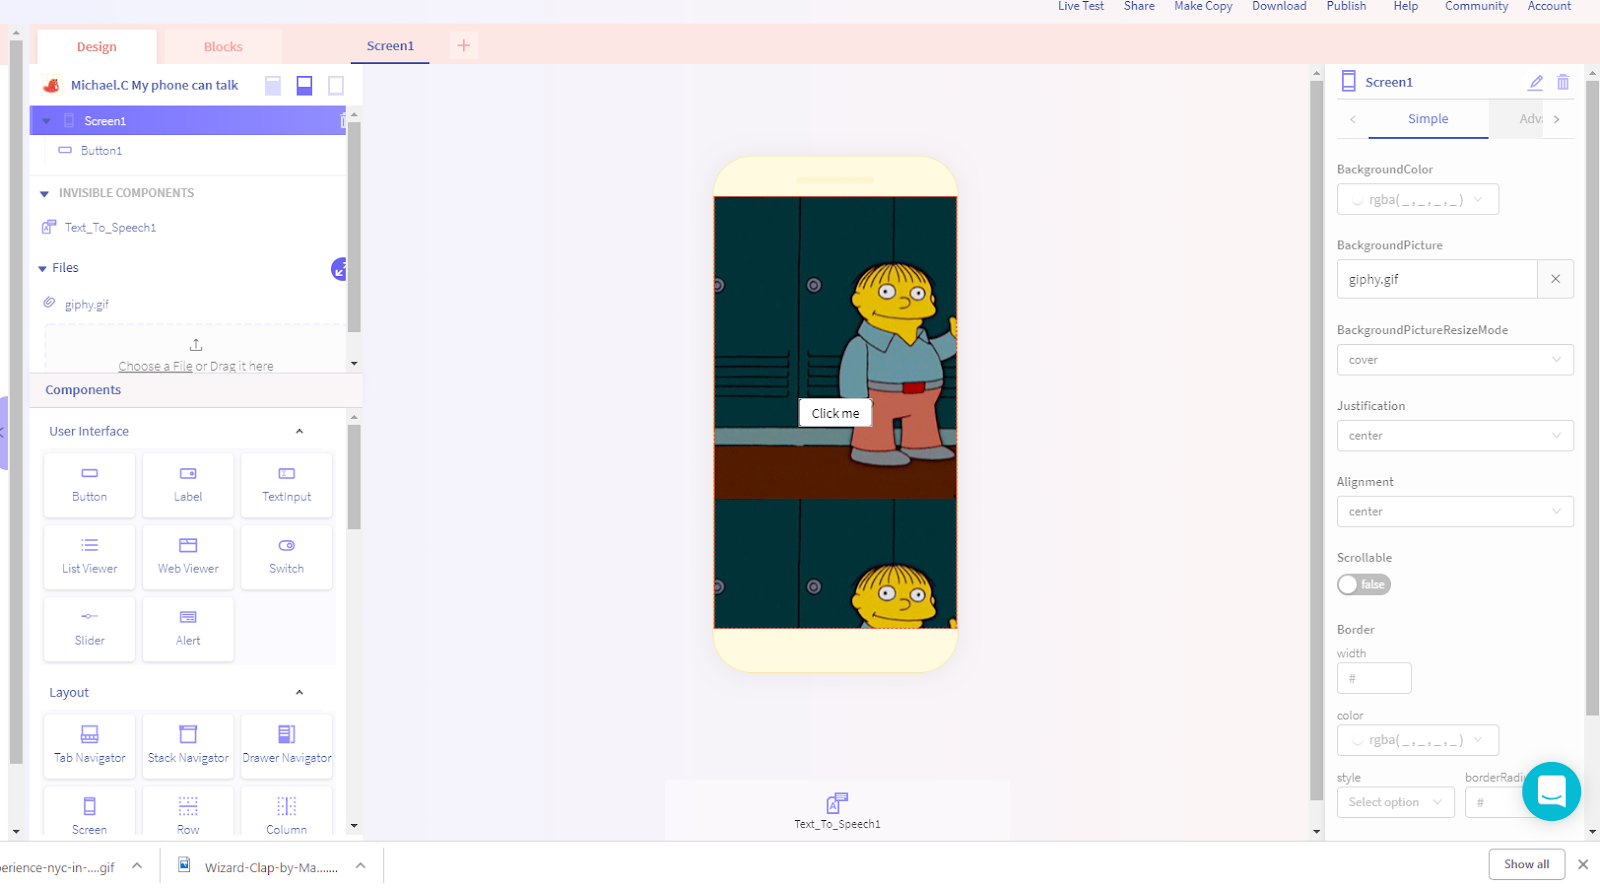
Task: Add a TextInput component from palette
Action: pyautogui.click(x=286, y=485)
